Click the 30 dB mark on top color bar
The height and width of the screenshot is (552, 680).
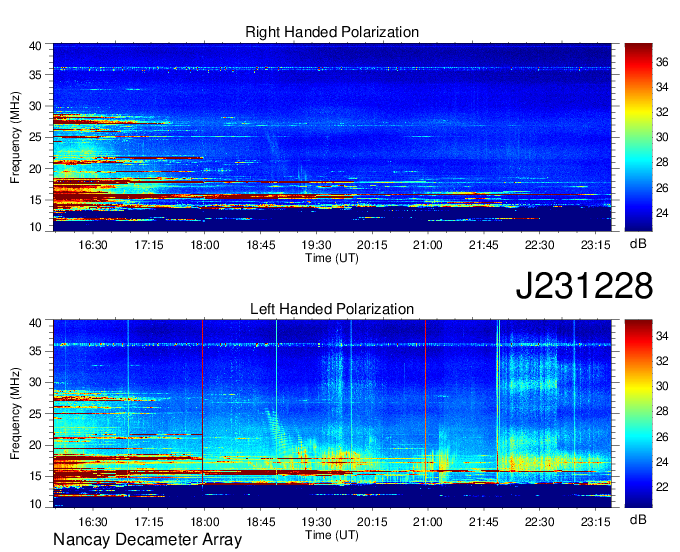click(662, 137)
